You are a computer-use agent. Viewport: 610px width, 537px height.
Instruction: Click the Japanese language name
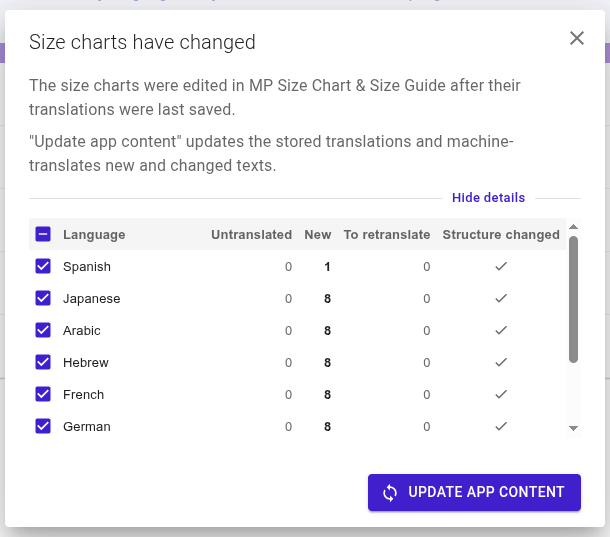pyautogui.click(x=91, y=299)
